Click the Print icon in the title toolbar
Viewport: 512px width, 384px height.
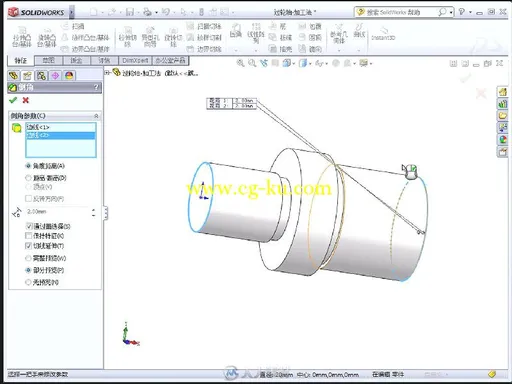click(x=147, y=12)
